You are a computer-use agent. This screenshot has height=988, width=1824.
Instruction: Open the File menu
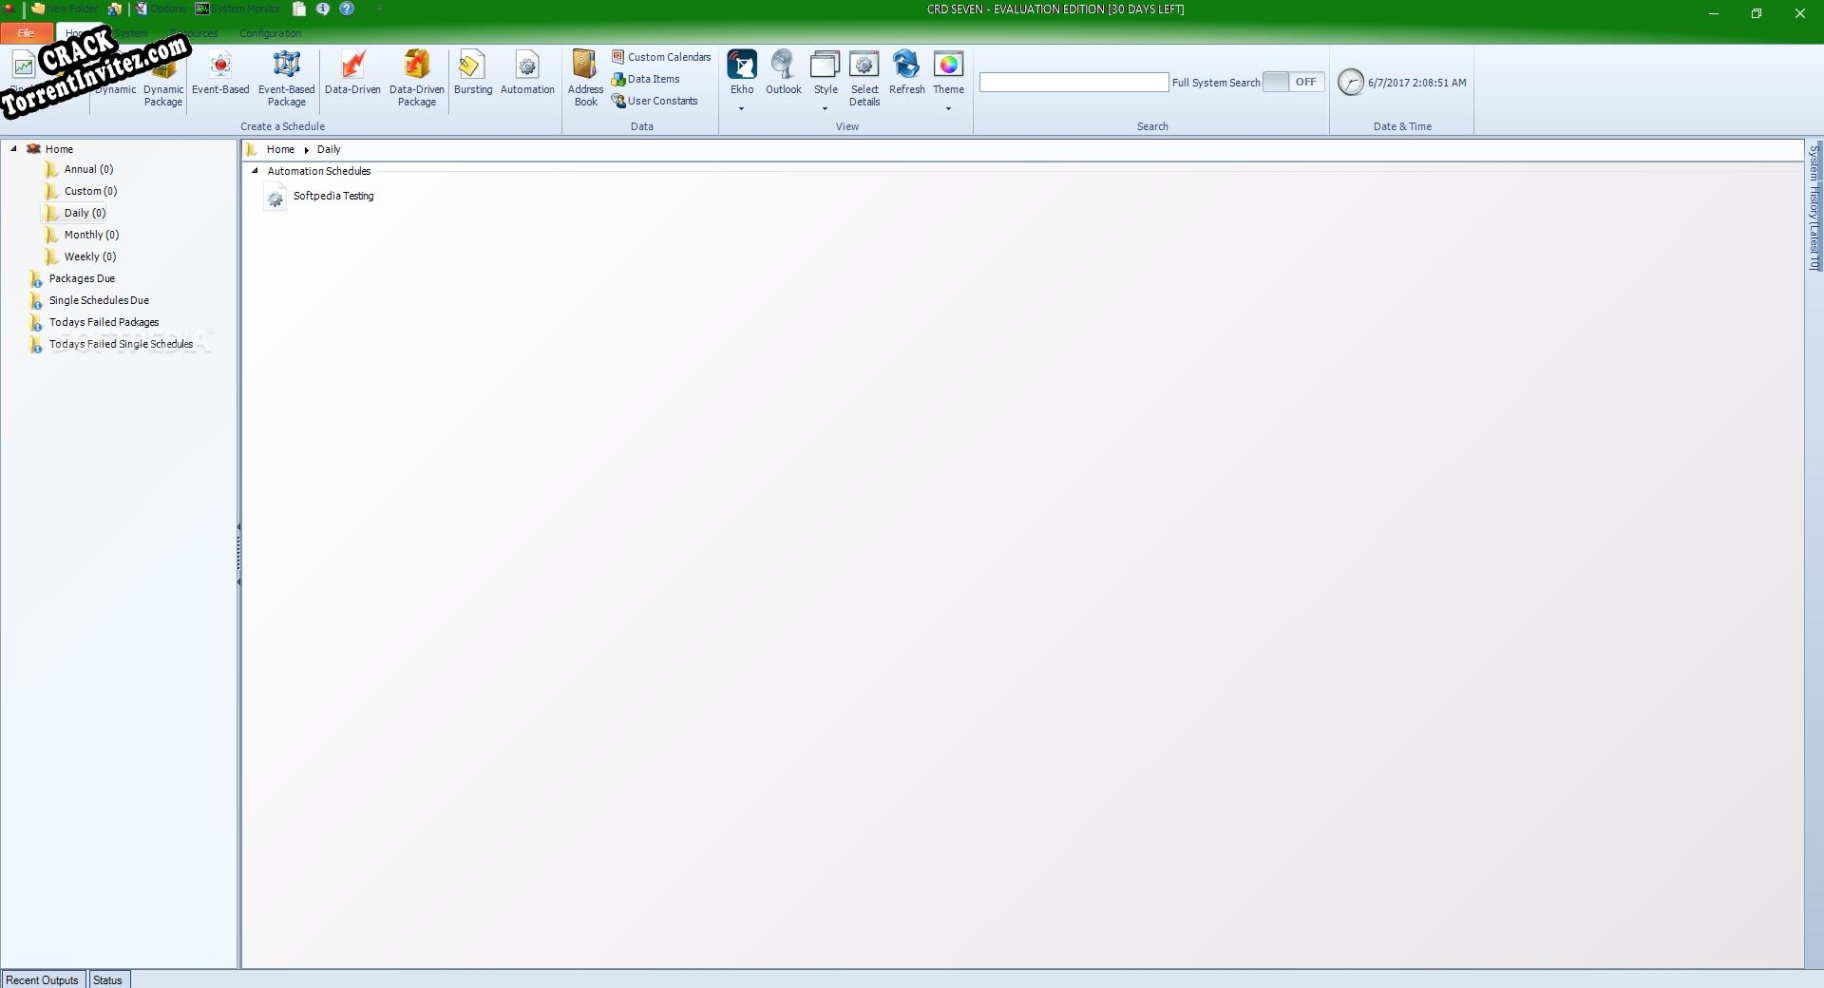26,33
